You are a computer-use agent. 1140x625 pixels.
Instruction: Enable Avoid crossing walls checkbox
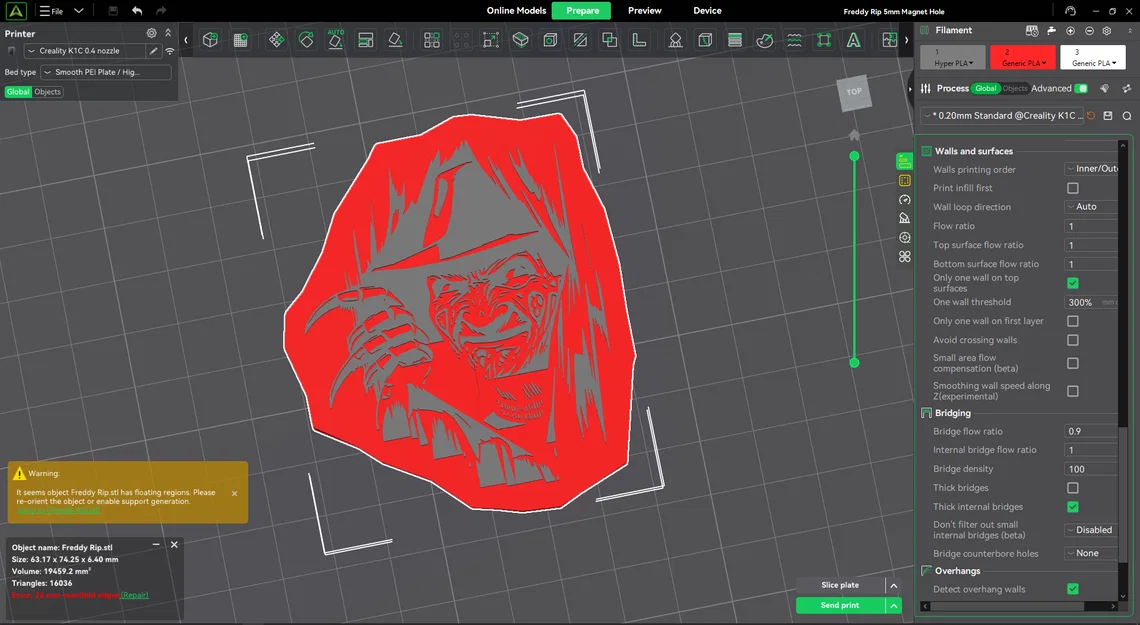click(1072, 340)
